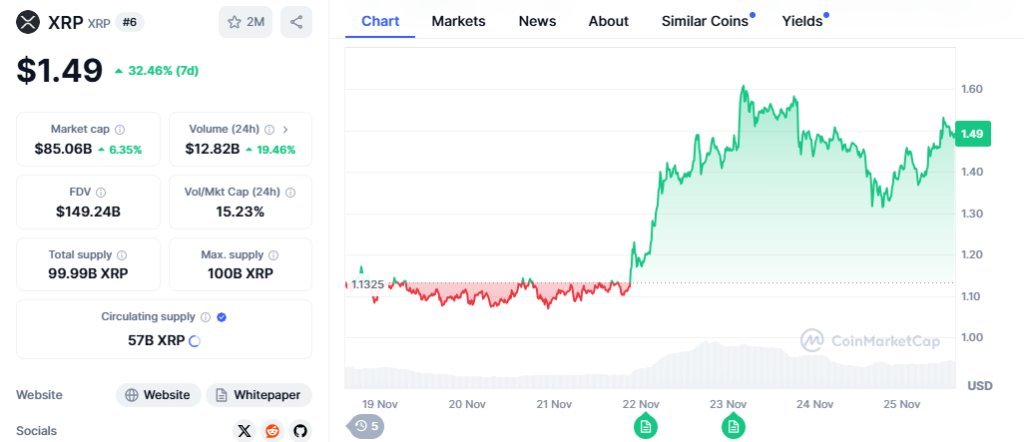The width and height of the screenshot is (1024, 442).
Task: Add XRP to watchlist via star button
Action: pos(246,22)
